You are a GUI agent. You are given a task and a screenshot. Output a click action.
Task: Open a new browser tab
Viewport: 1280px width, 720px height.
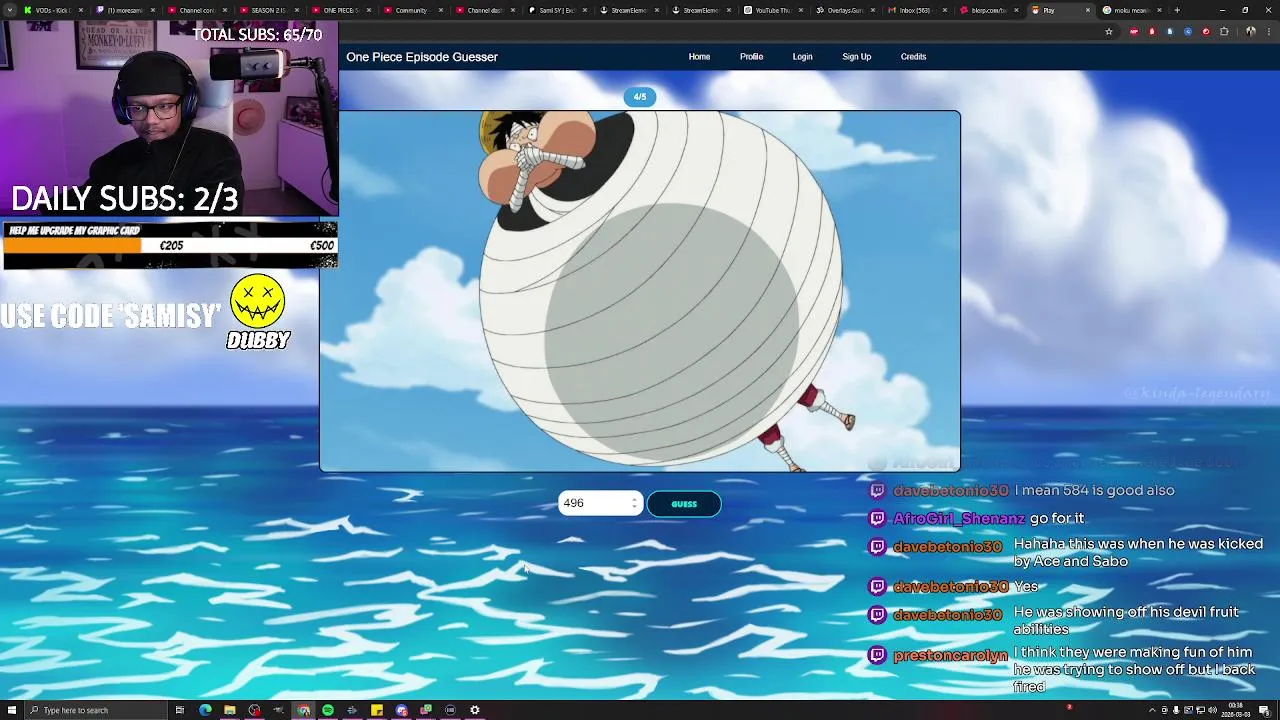tap(1177, 10)
